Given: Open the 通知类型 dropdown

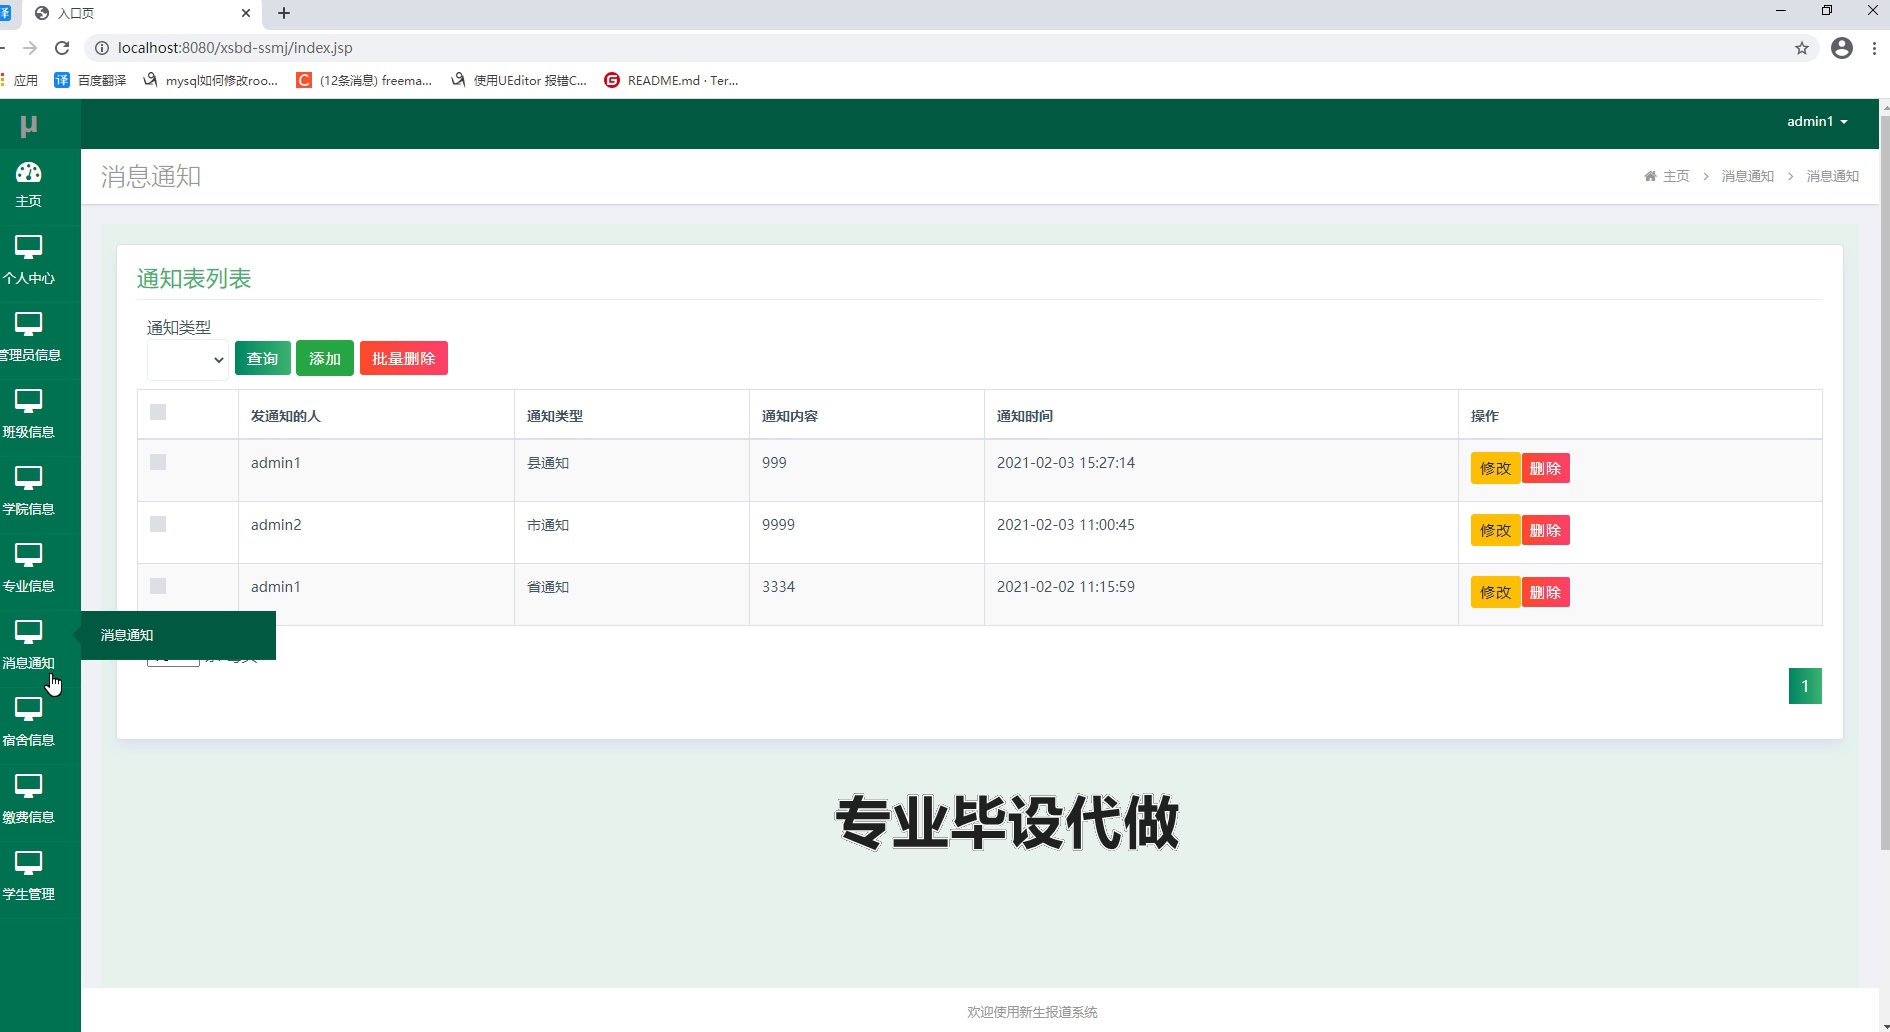Looking at the screenshot, I should (x=187, y=359).
